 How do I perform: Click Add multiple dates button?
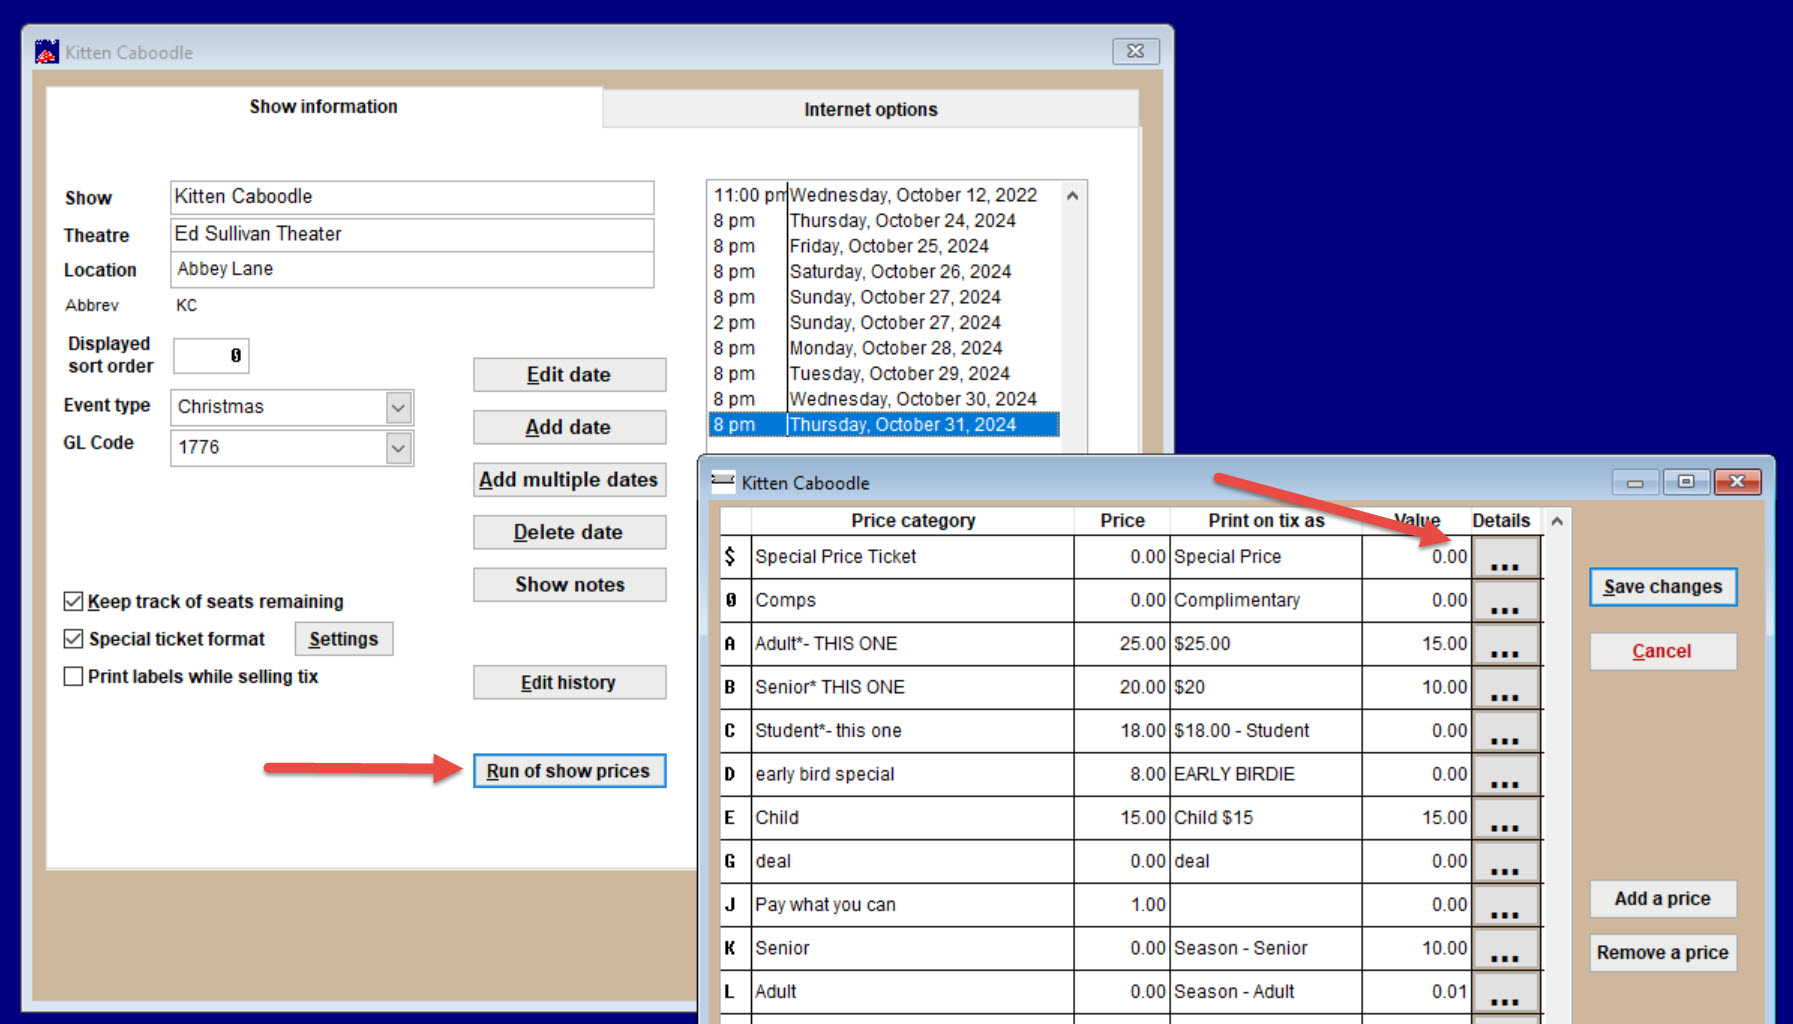coord(569,480)
